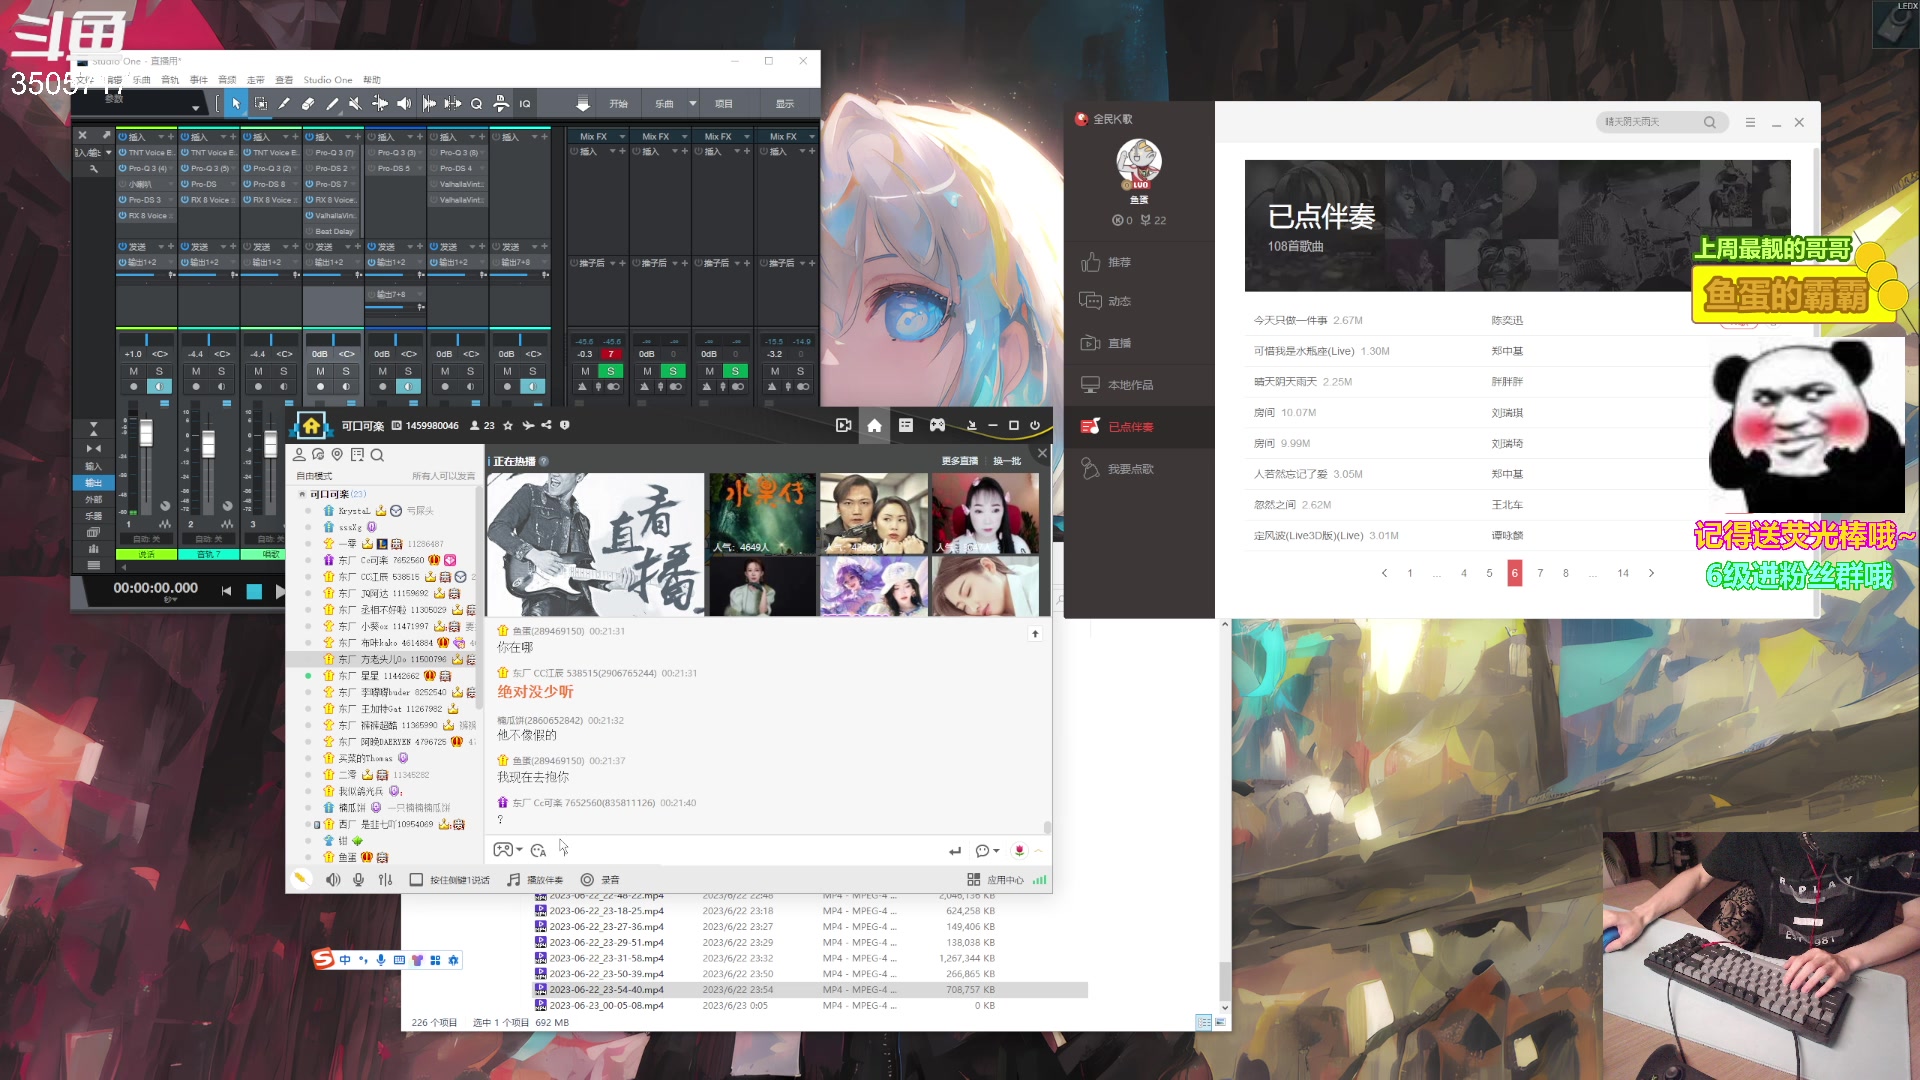Toggle power of first TNT Voice insert
The image size is (1920, 1080).
point(122,153)
